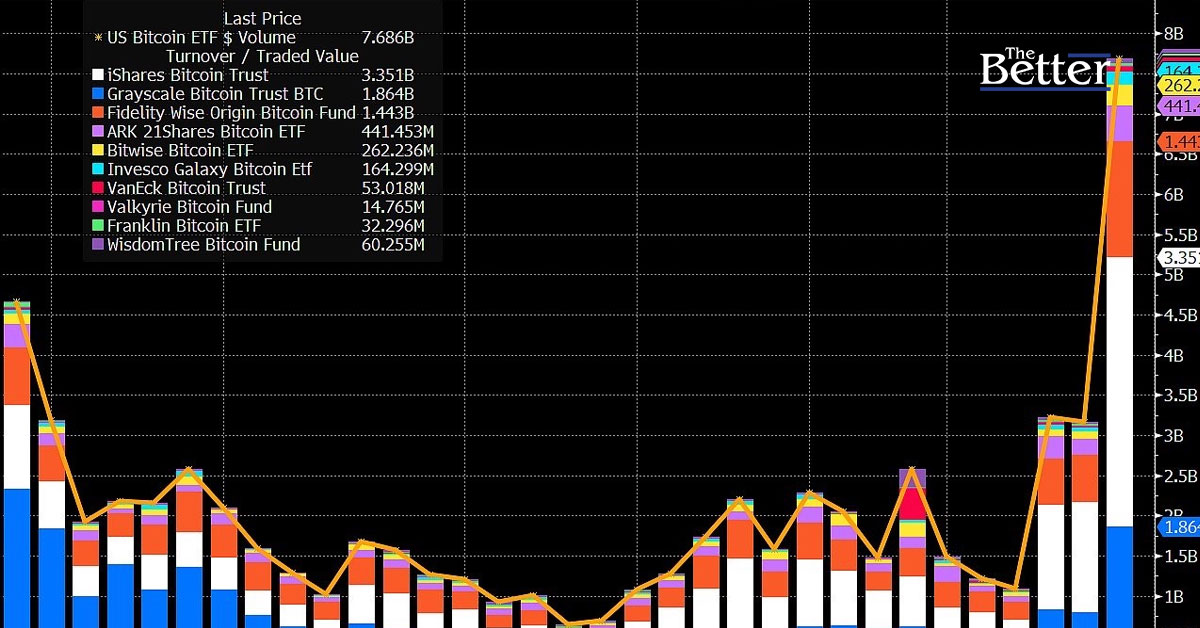Click the orange Fidelity Wise Origin legend swatch
This screenshot has width=1200, height=628.
(x=97, y=113)
